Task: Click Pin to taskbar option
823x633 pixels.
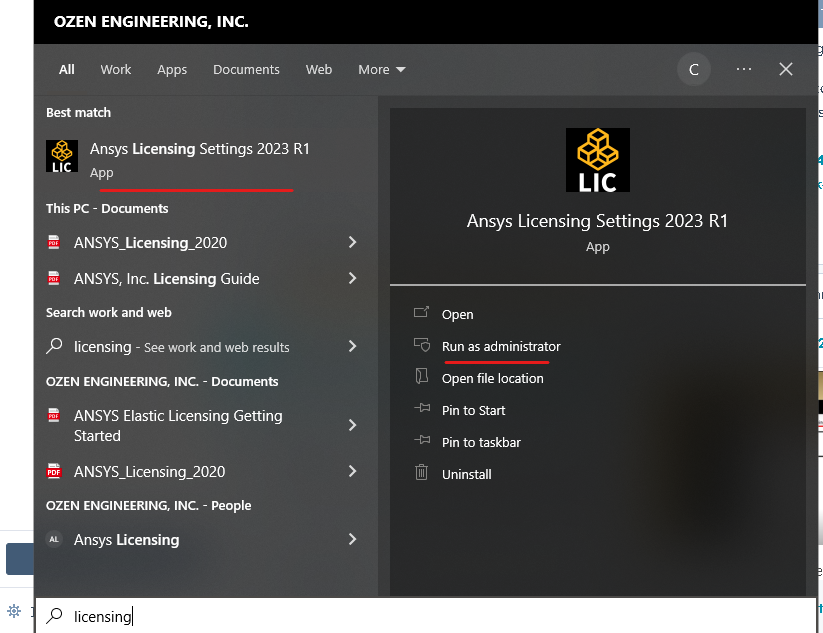Action: 480,442
